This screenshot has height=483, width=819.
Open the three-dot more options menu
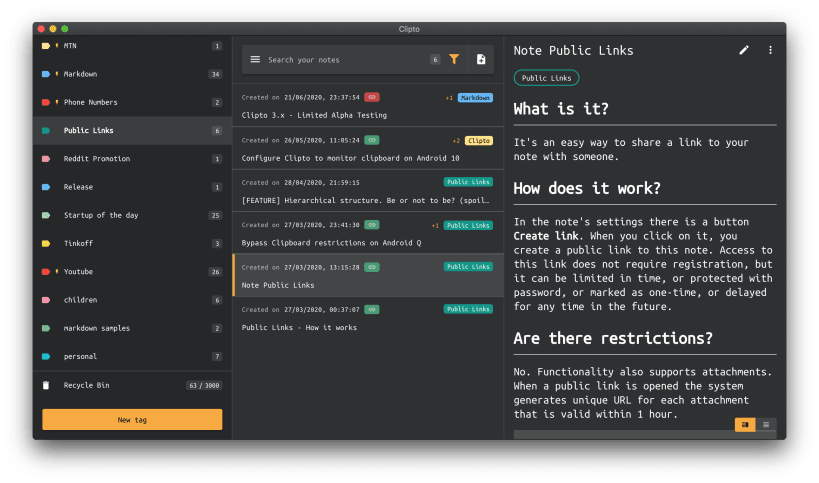pos(770,50)
